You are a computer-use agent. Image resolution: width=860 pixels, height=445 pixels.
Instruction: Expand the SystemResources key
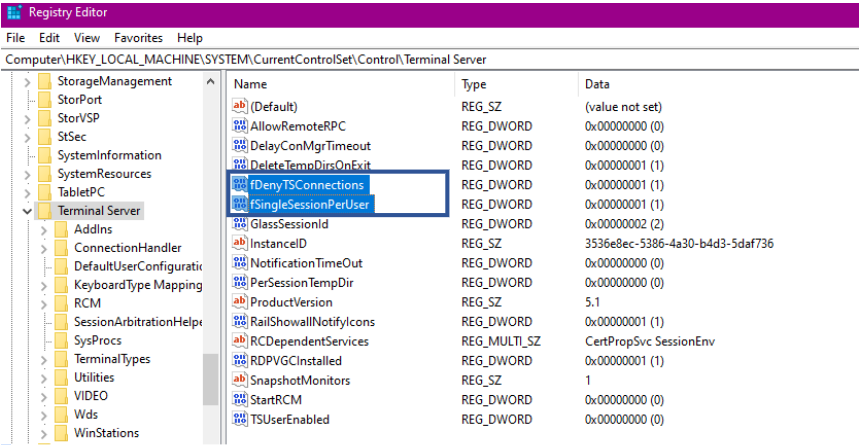click(x=27, y=174)
